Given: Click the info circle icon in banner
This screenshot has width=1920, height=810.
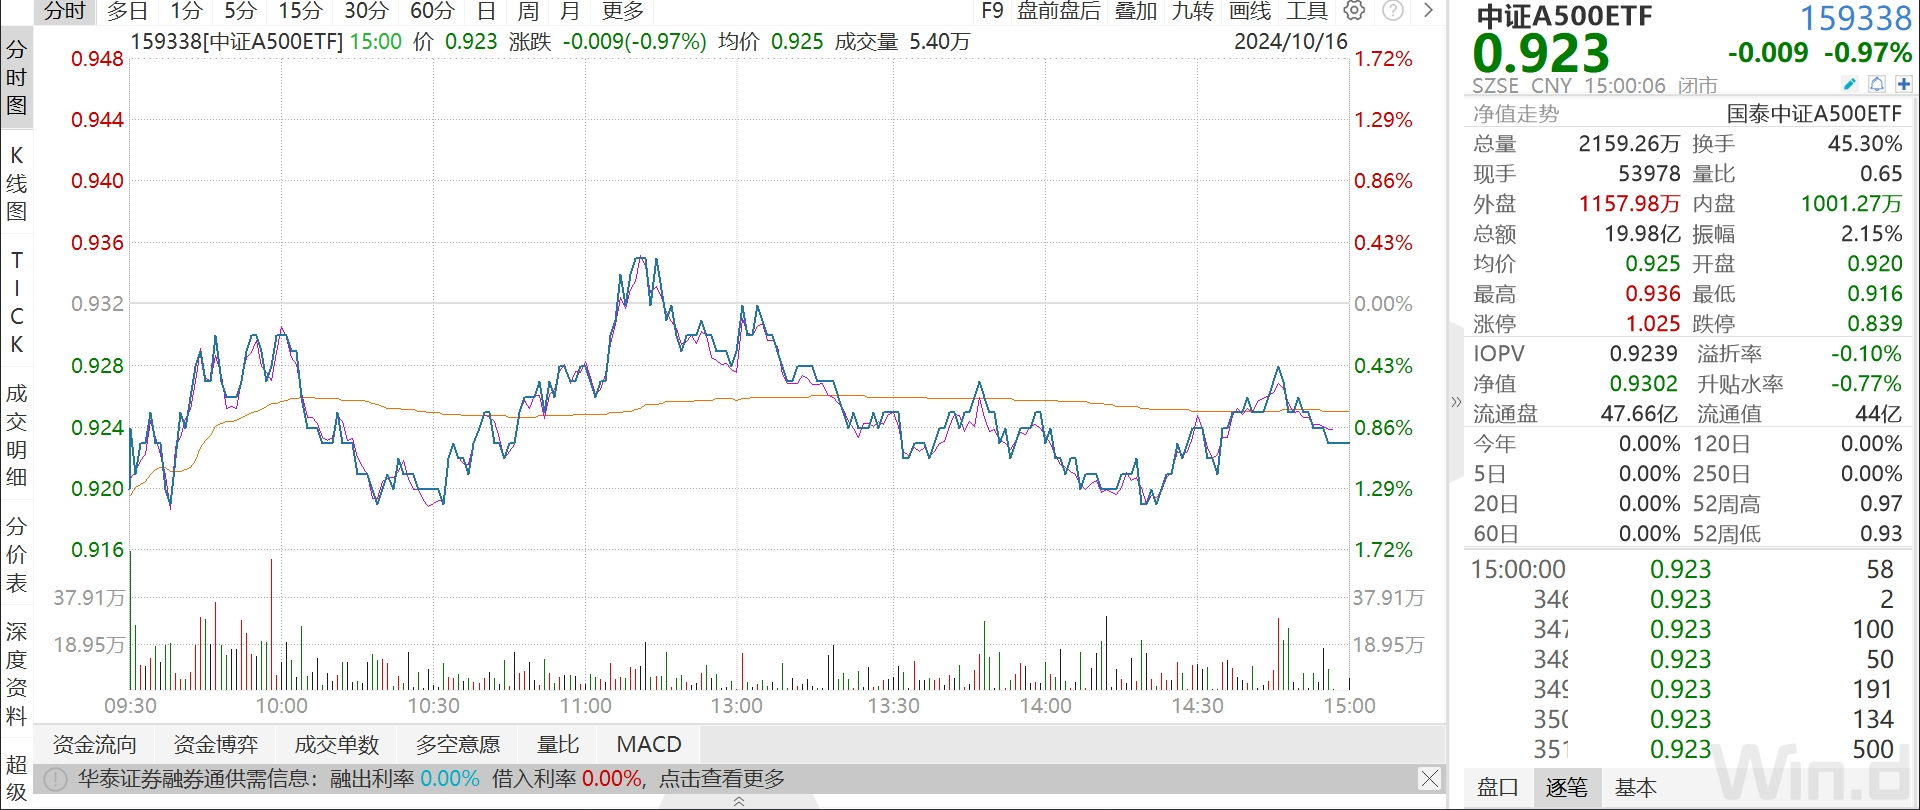Looking at the screenshot, I should (56, 779).
